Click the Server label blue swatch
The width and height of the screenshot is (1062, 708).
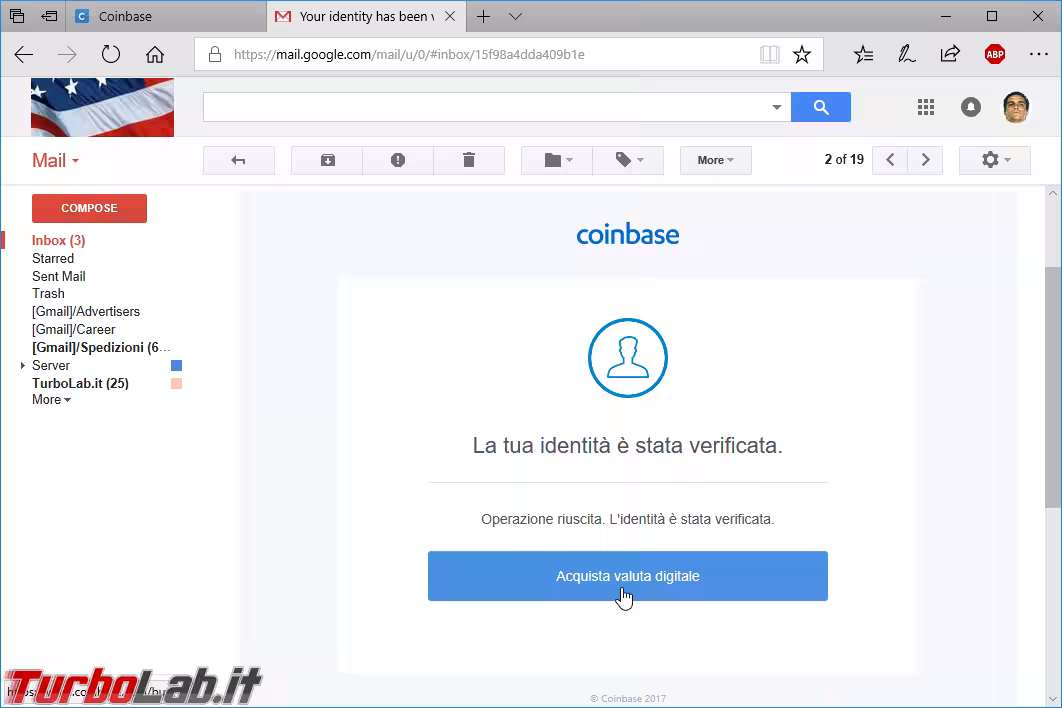point(176,365)
